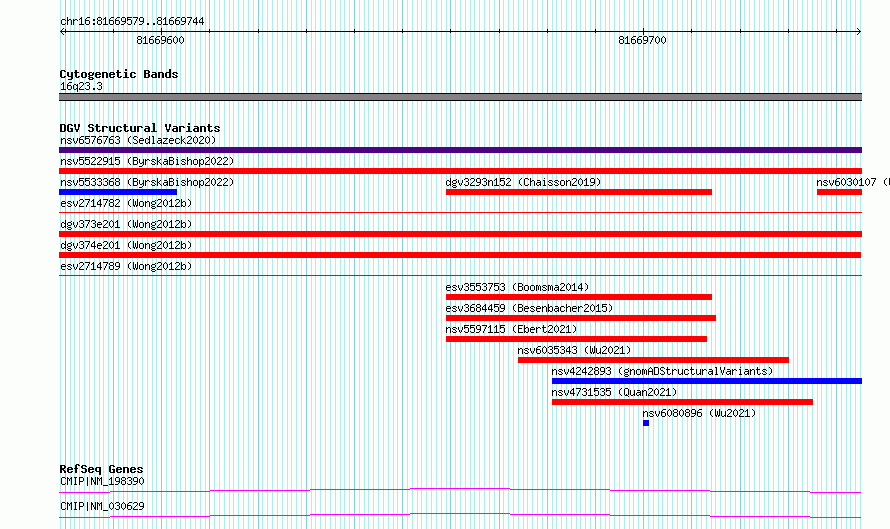Open nsv5522915 (ByrskaBishop2022) variant label
The image size is (890, 529).
147,161
